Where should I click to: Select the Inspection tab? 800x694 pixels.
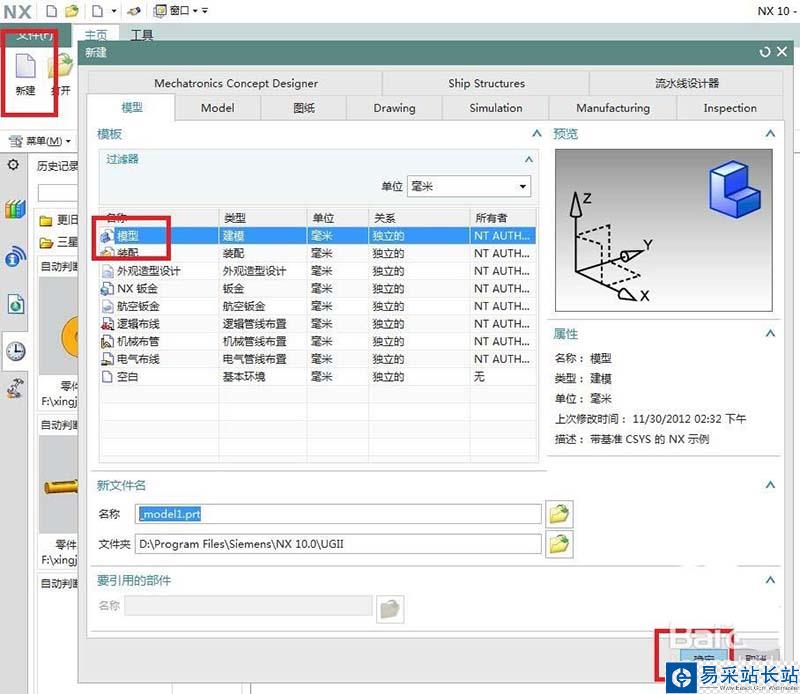pos(730,108)
